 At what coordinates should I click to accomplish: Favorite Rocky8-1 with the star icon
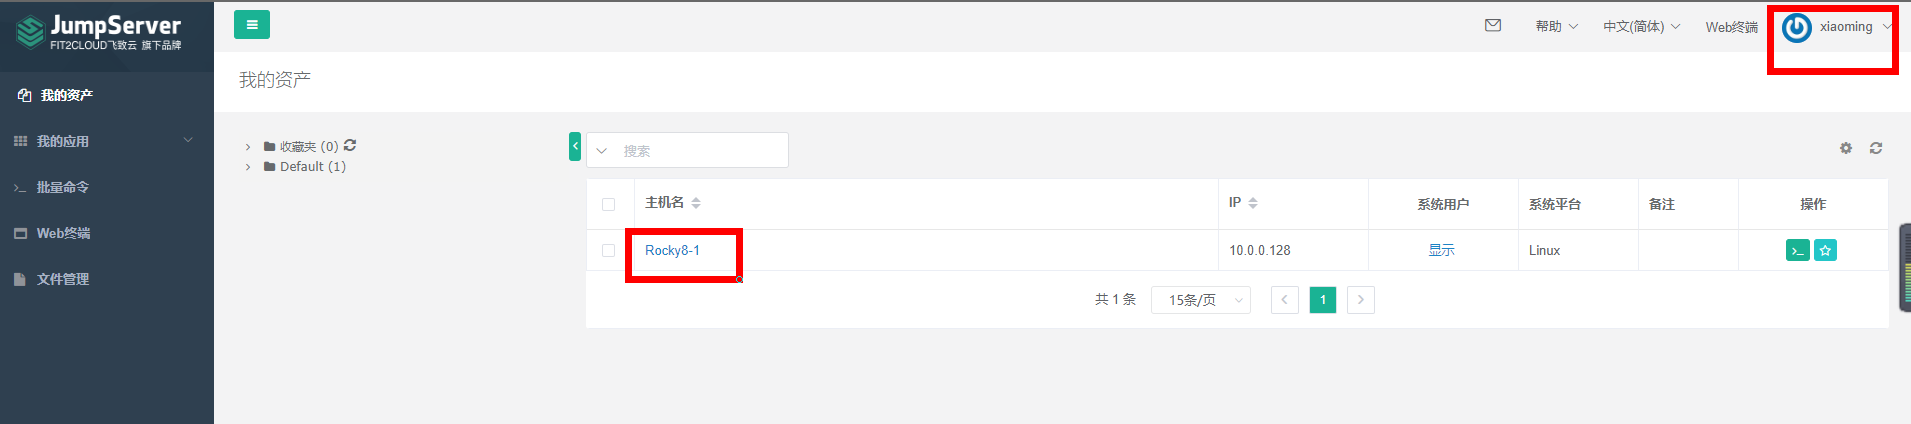tap(1825, 251)
